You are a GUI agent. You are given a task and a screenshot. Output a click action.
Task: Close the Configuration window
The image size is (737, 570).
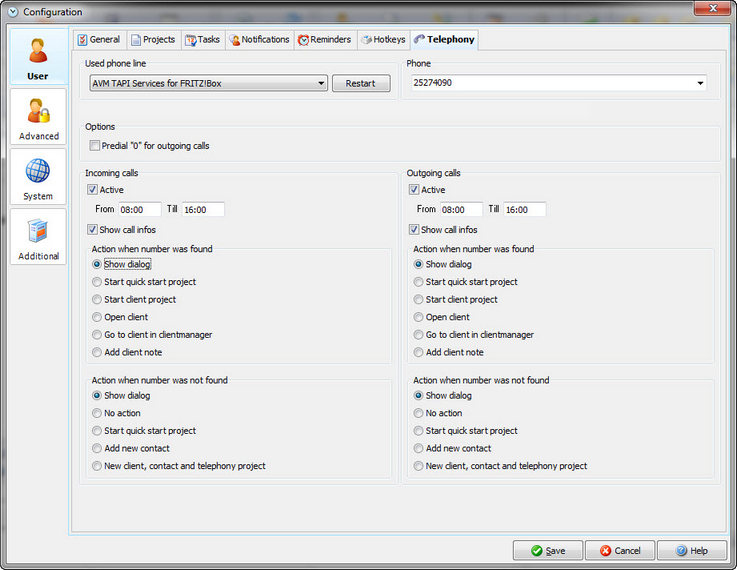tap(713, 8)
